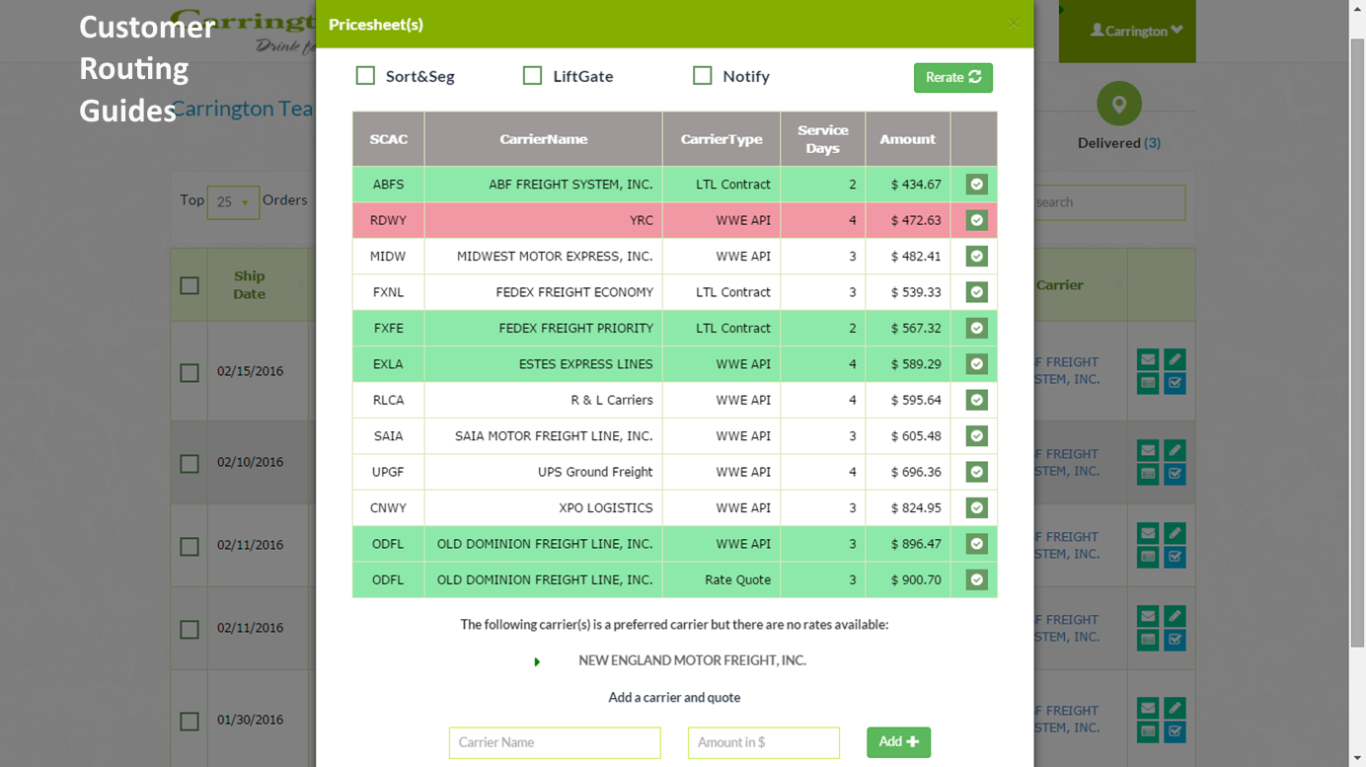Check the LiftGate option
The width and height of the screenshot is (1366, 767).
click(532, 75)
